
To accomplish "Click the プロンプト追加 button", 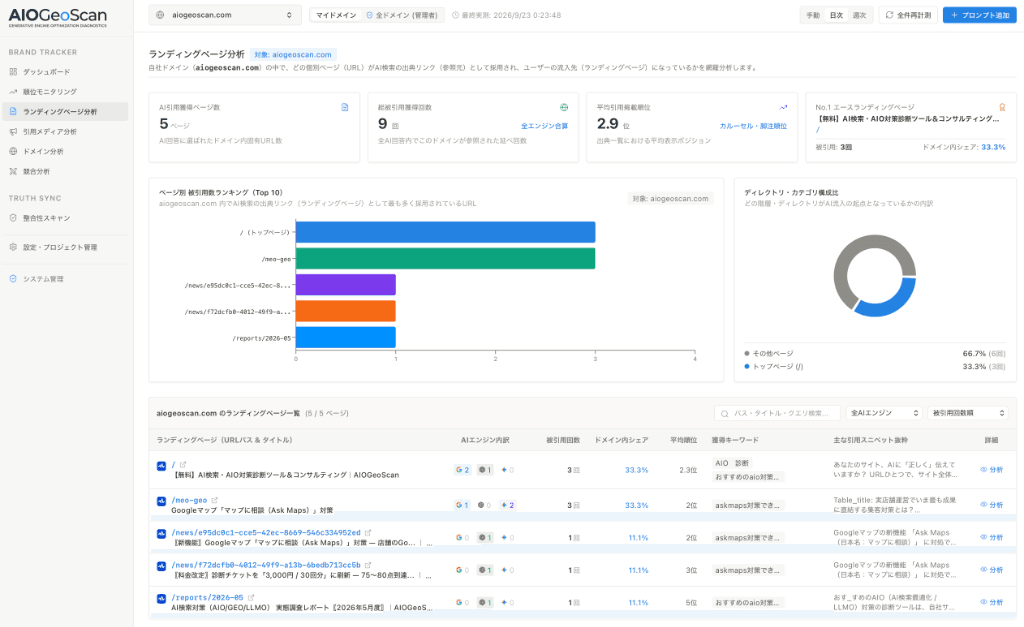I will (x=980, y=15).
